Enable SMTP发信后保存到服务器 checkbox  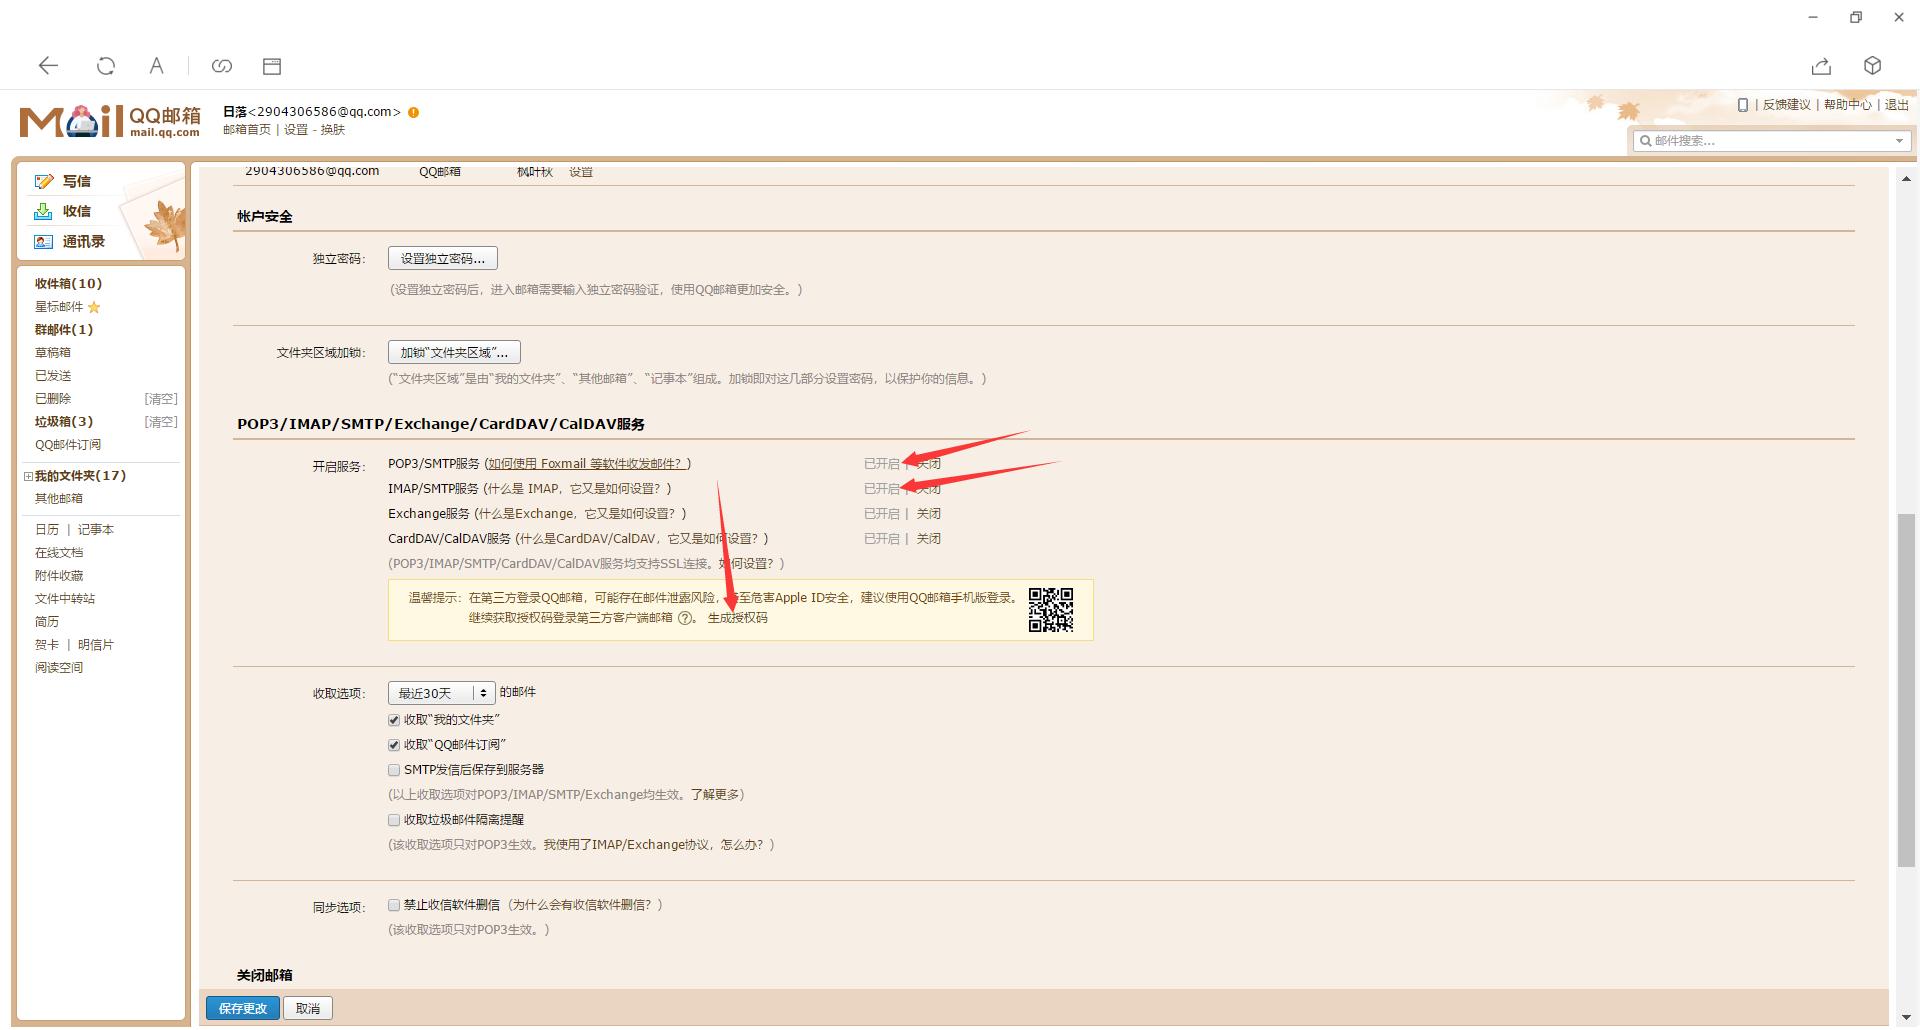click(394, 770)
